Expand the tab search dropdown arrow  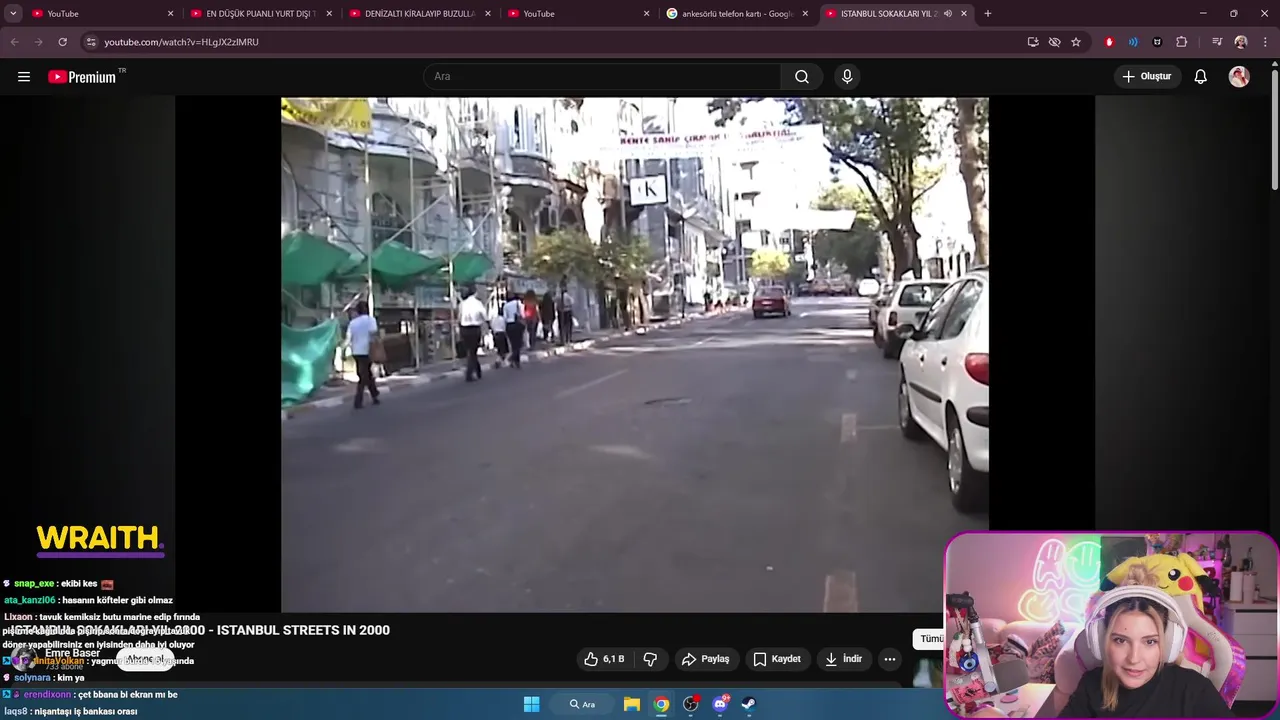(13, 14)
